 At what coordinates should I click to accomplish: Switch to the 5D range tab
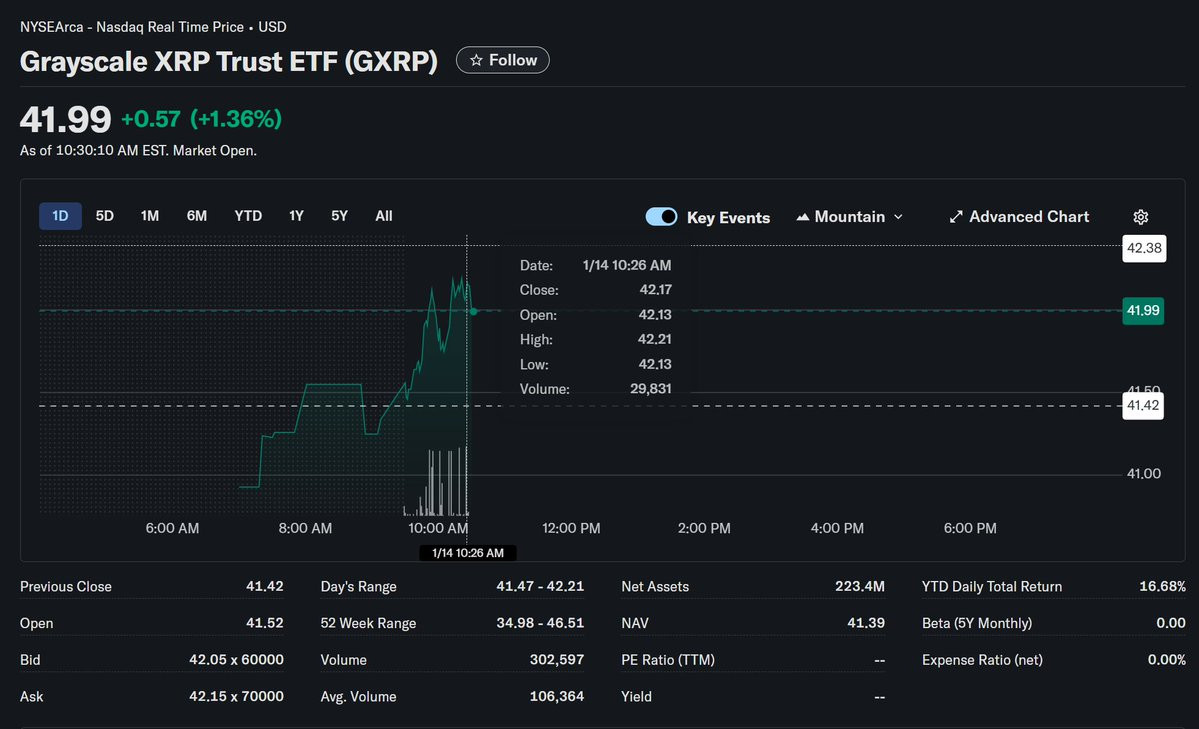coord(105,216)
